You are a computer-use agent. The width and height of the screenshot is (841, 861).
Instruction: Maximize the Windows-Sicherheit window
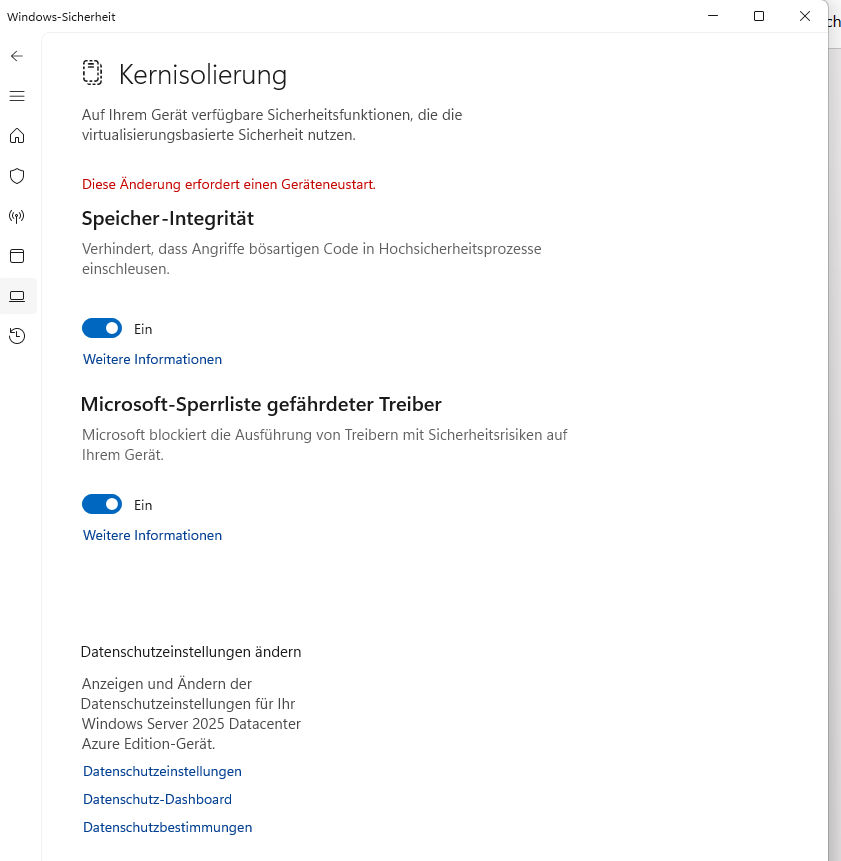tap(759, 16)
